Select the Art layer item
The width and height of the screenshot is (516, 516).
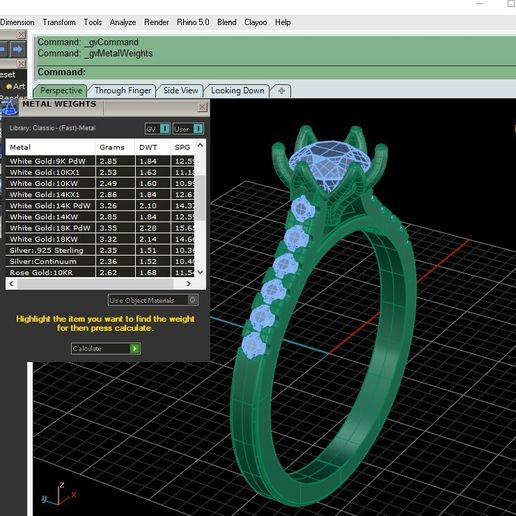coord(16,86)
